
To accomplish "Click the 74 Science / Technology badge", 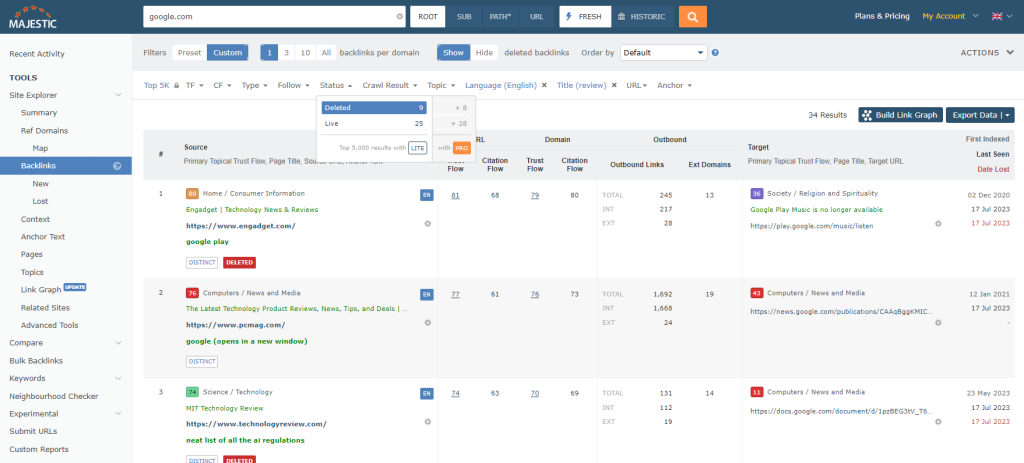I will click(192, 392).
